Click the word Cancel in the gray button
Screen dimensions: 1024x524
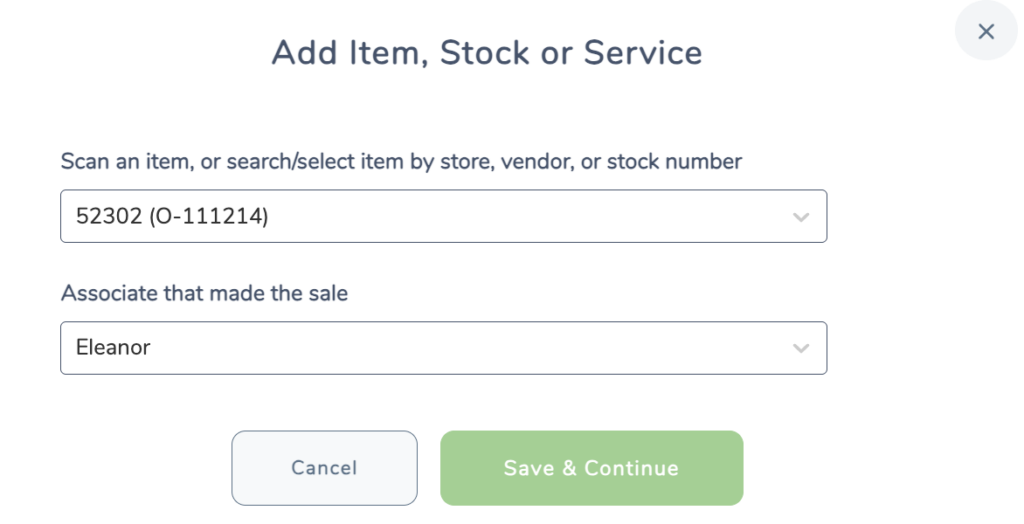325,468
